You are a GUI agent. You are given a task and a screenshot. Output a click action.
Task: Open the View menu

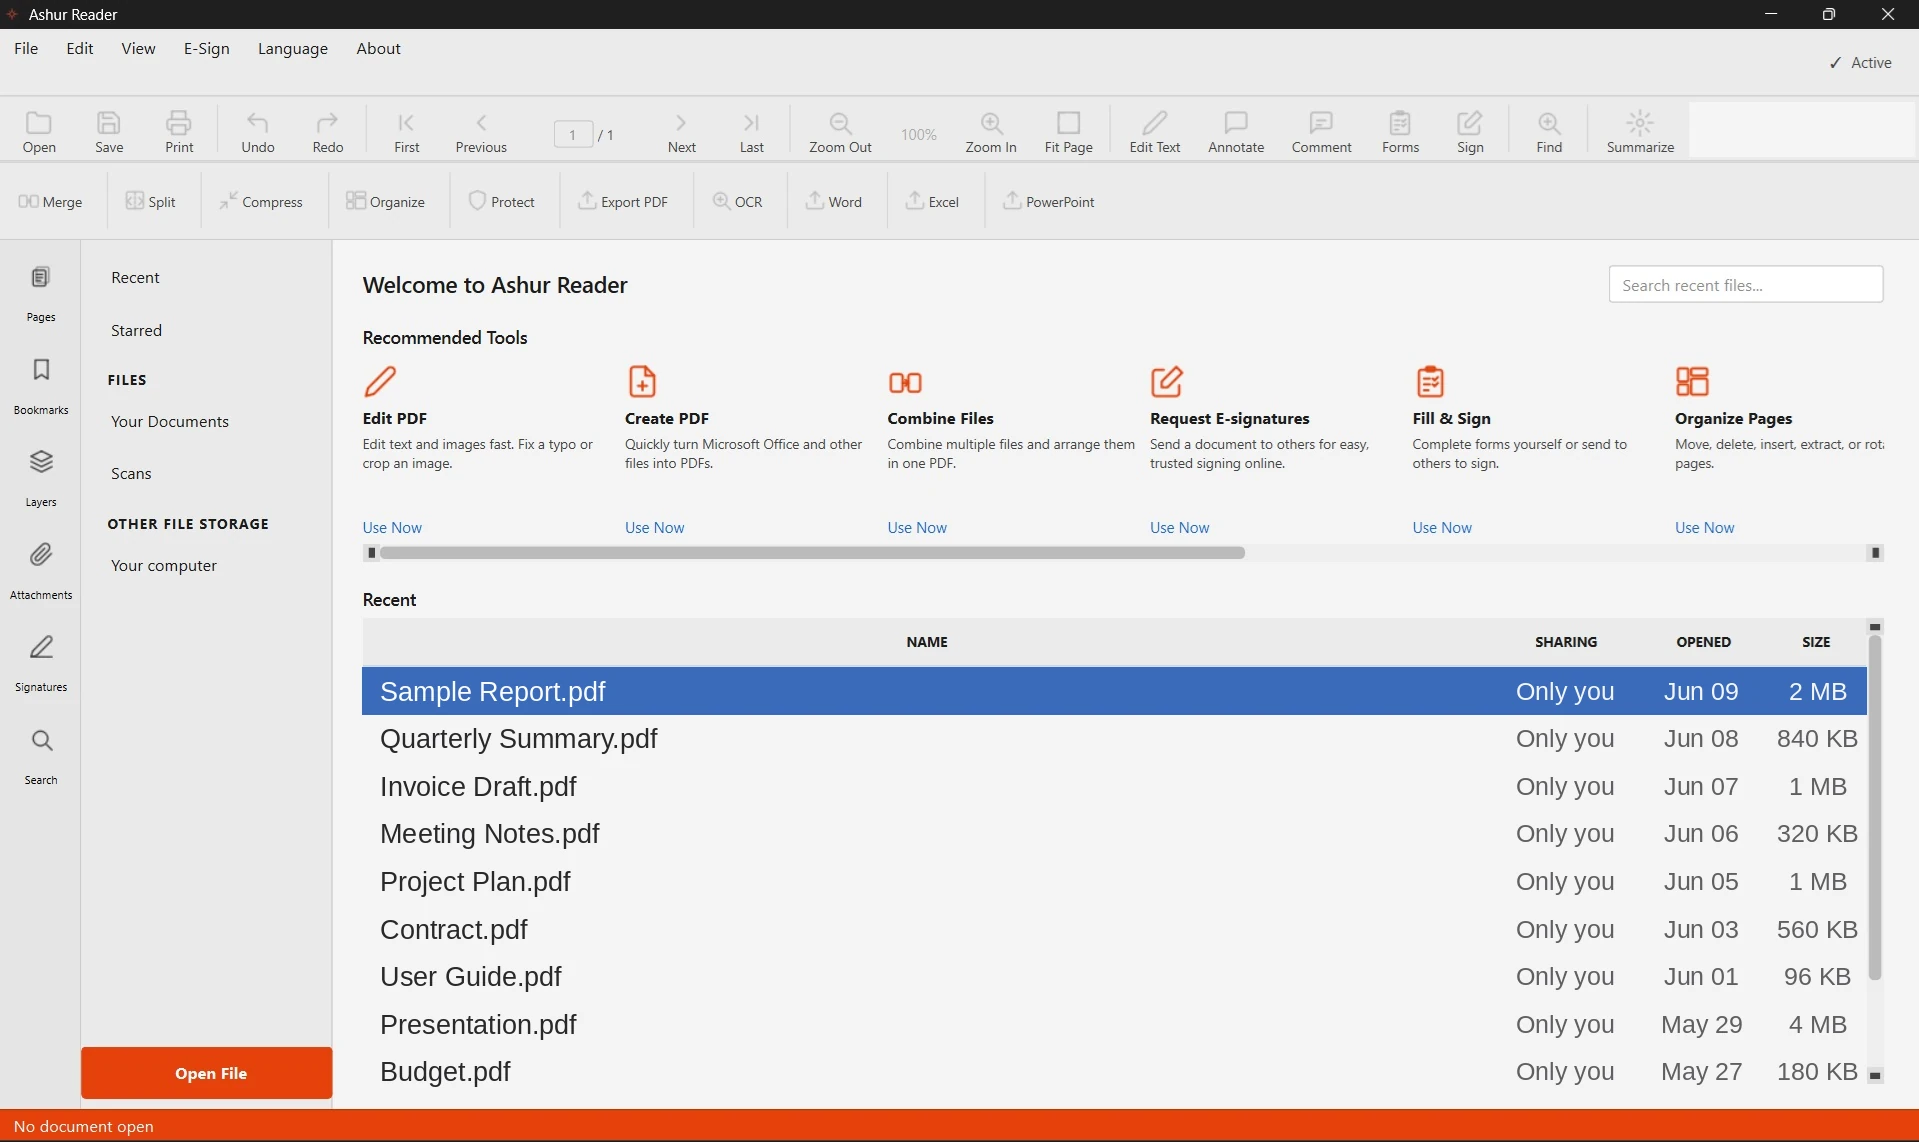[x=138, y=48]
